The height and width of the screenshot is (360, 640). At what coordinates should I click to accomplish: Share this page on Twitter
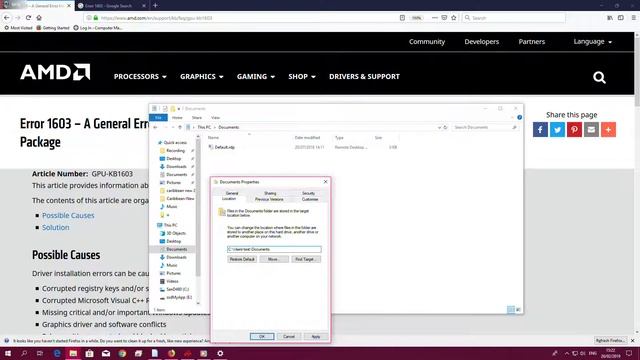[x=557, y=130]
